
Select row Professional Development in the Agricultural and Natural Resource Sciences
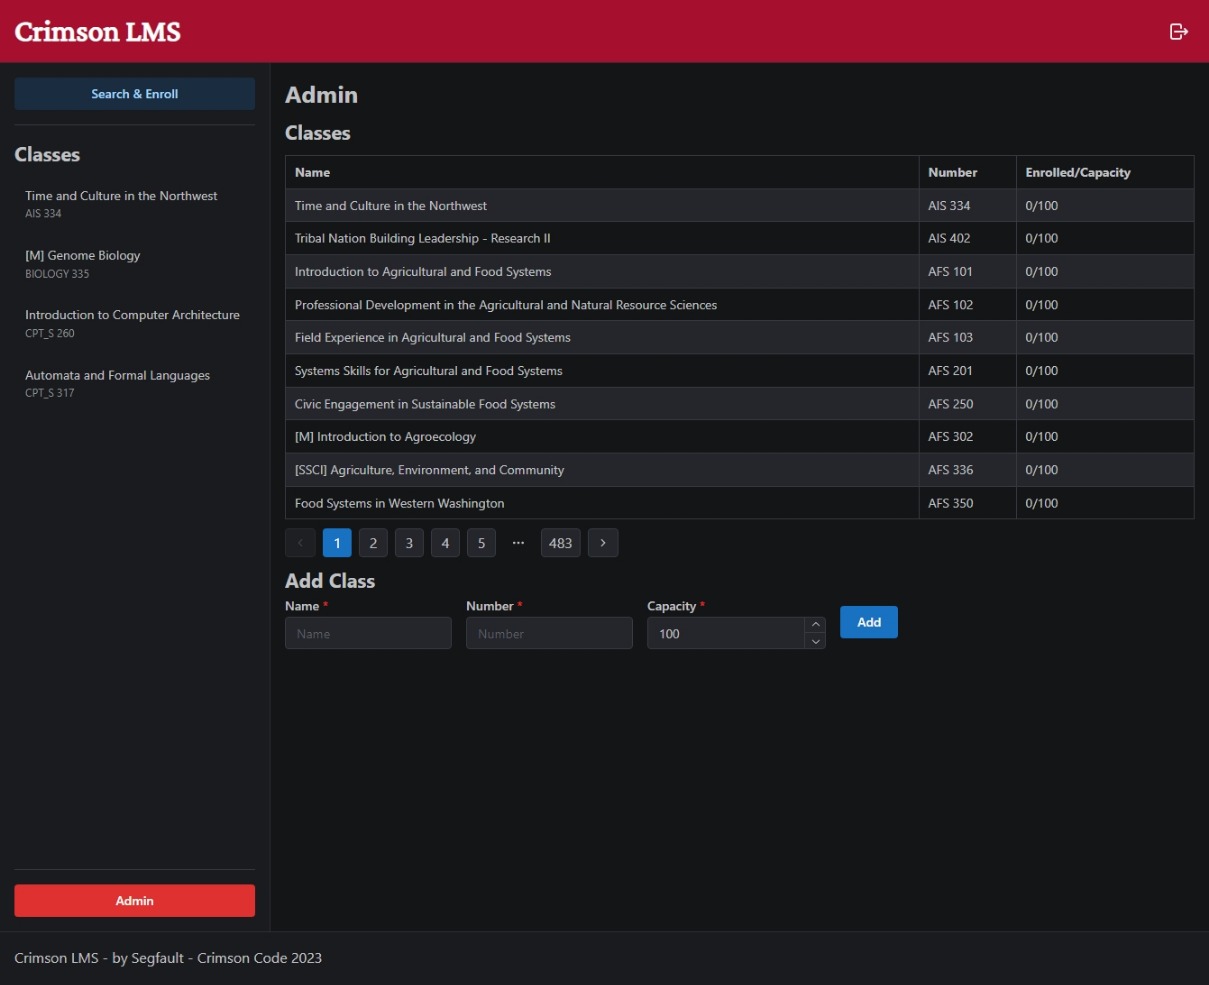coord(740,305)
